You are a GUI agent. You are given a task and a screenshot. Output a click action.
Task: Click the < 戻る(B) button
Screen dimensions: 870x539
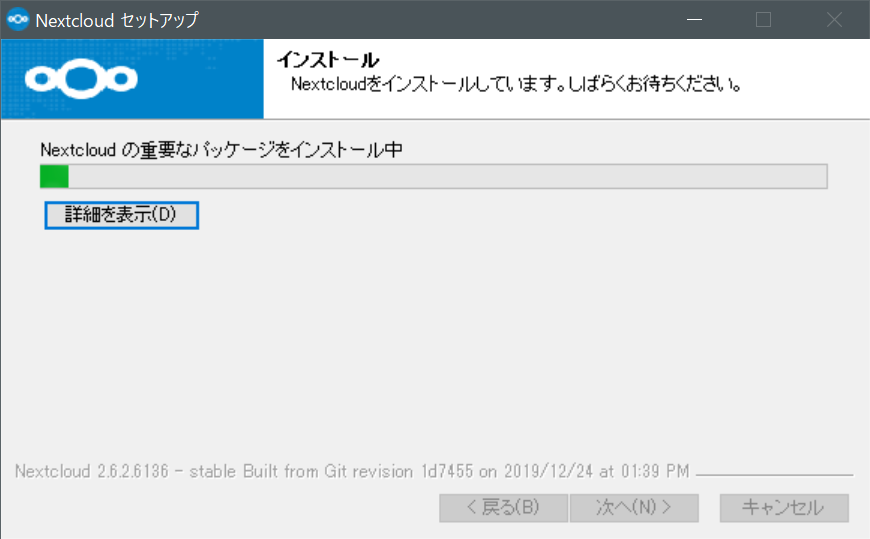tap(503, 507)
